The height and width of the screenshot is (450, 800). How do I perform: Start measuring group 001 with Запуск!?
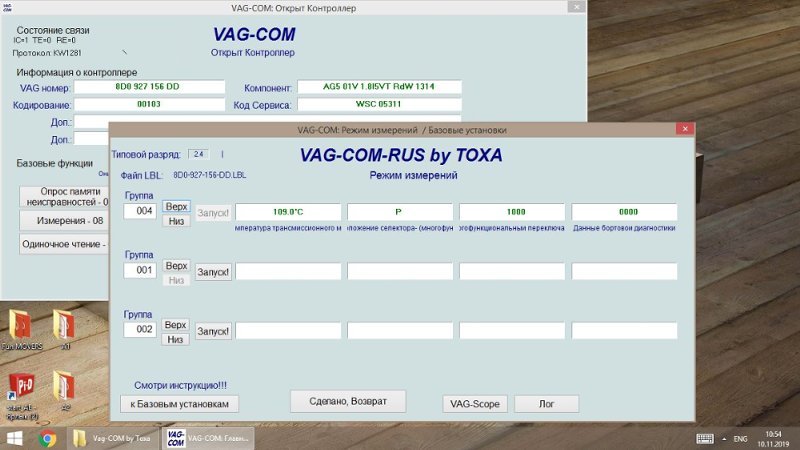point(213,272)
